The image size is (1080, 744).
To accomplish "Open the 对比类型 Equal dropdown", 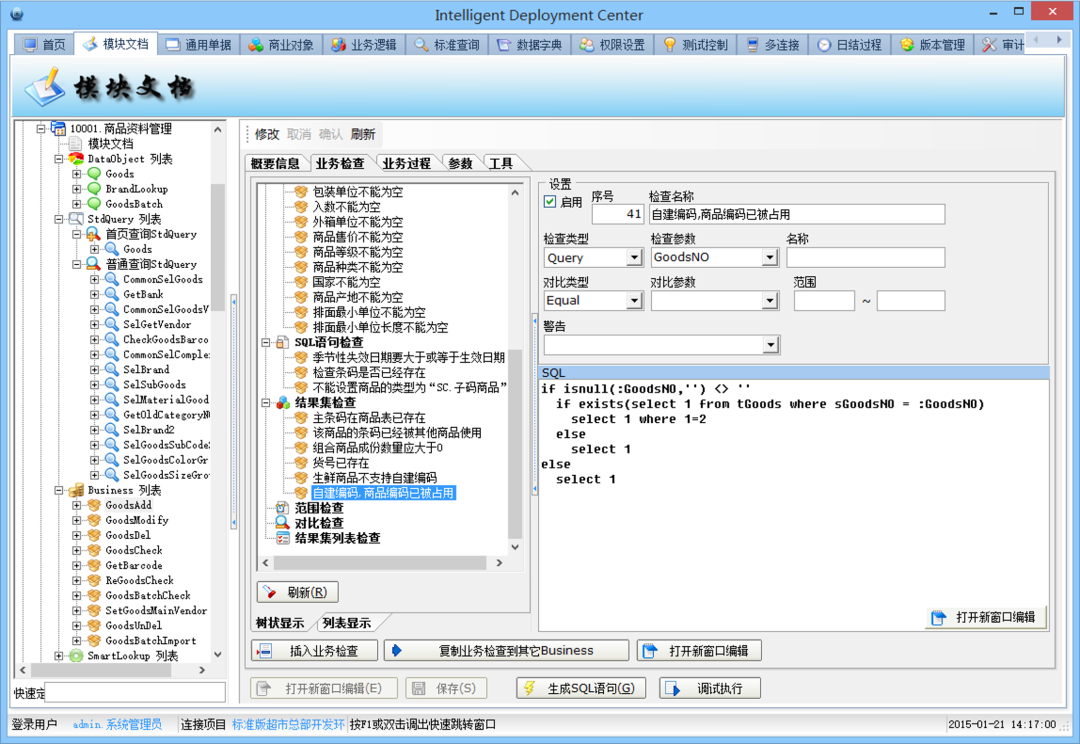I will [634, 300].
